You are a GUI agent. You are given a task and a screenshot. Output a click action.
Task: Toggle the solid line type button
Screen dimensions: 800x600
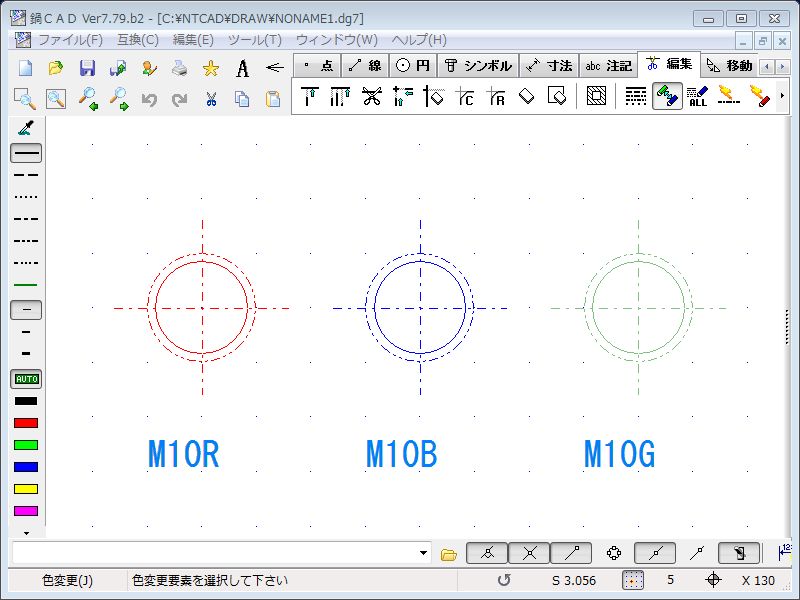click(26, 153)
